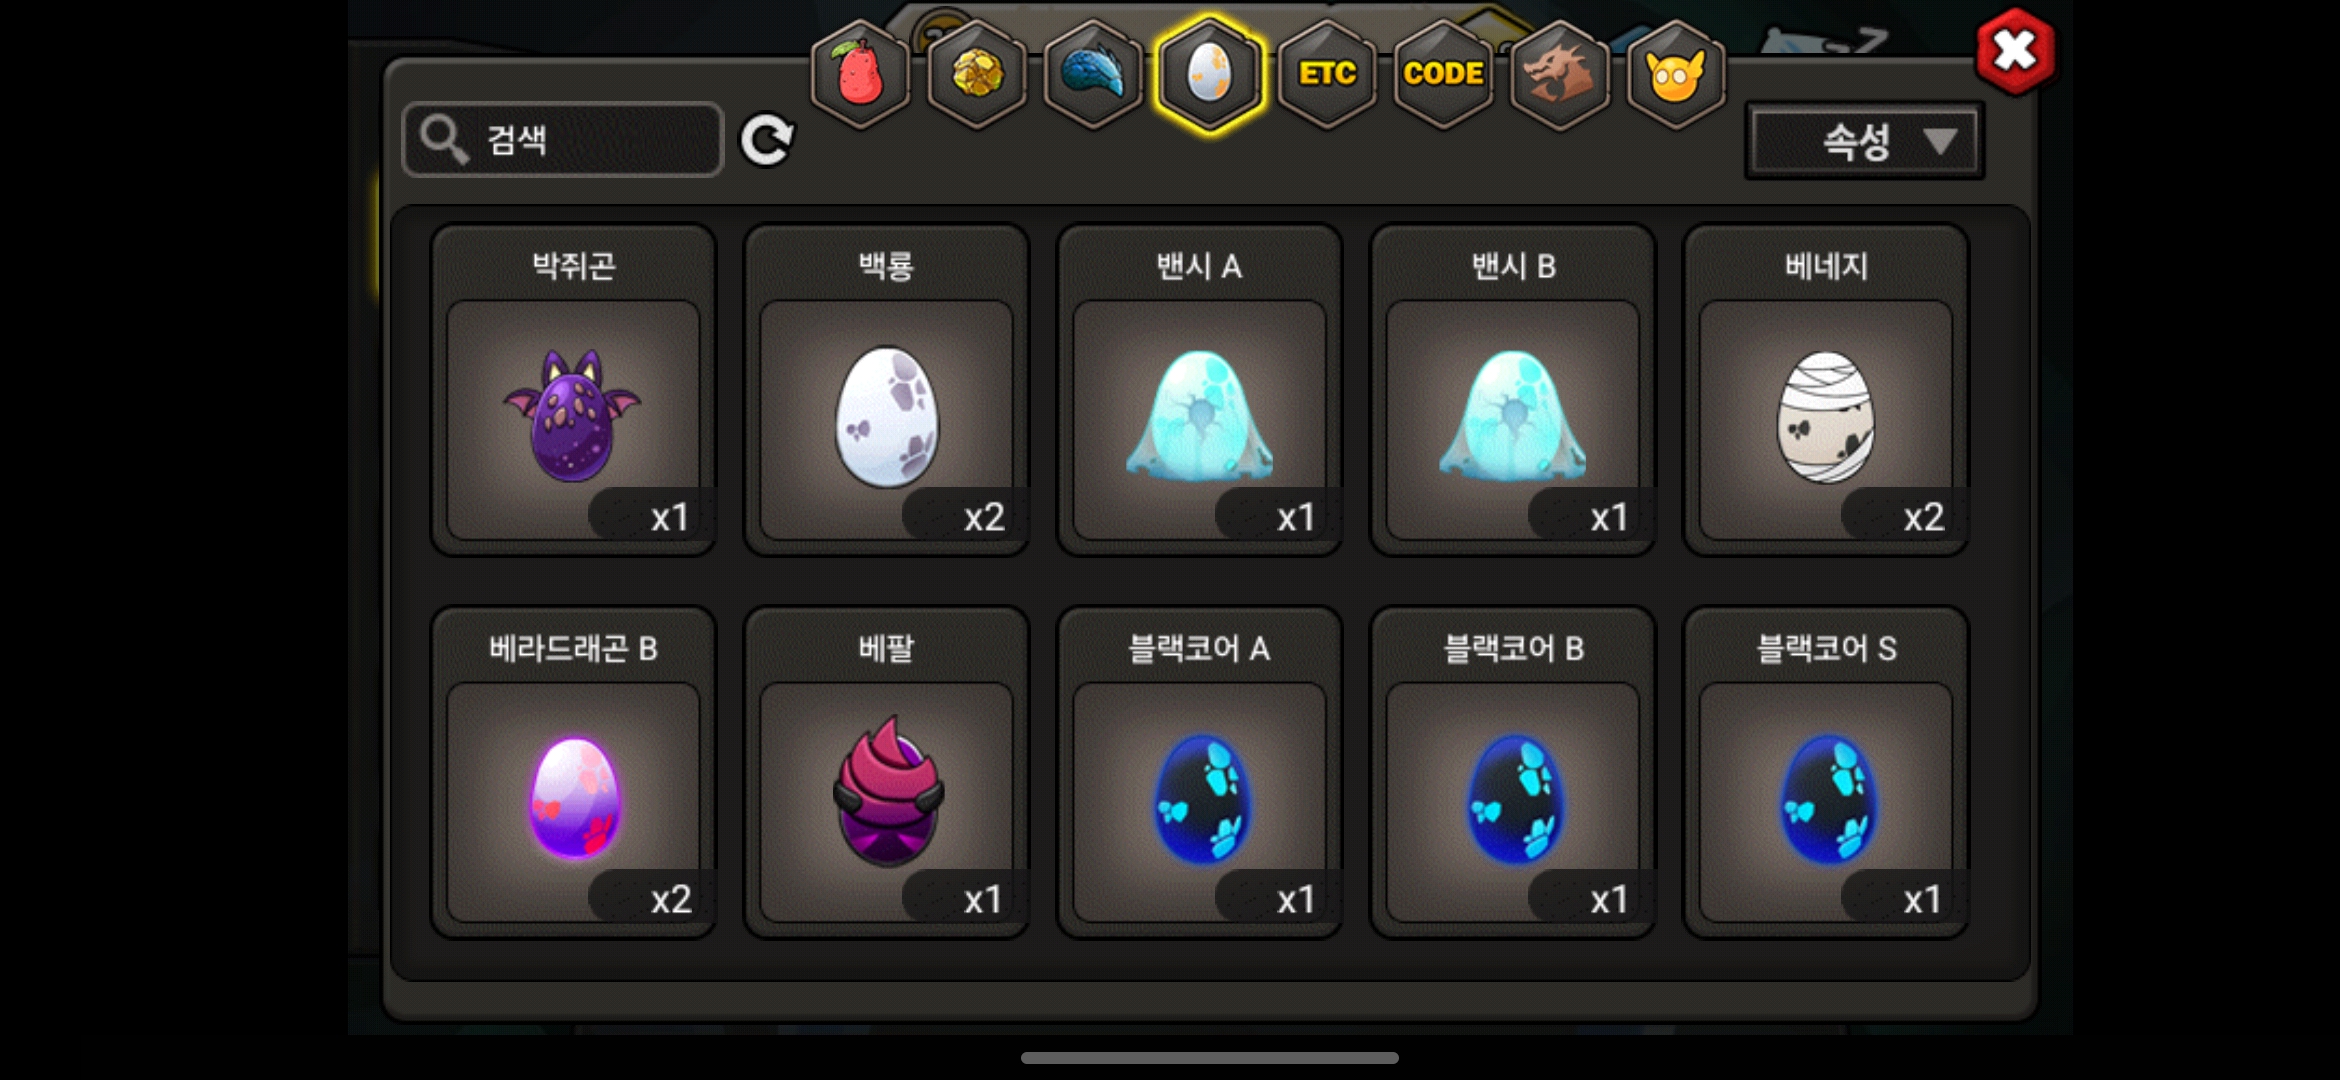Image resolution: width=2340 pixels, height=1080 pixels.
Task: Open the blue dragon scale category
Action: tap(1093, 74)
